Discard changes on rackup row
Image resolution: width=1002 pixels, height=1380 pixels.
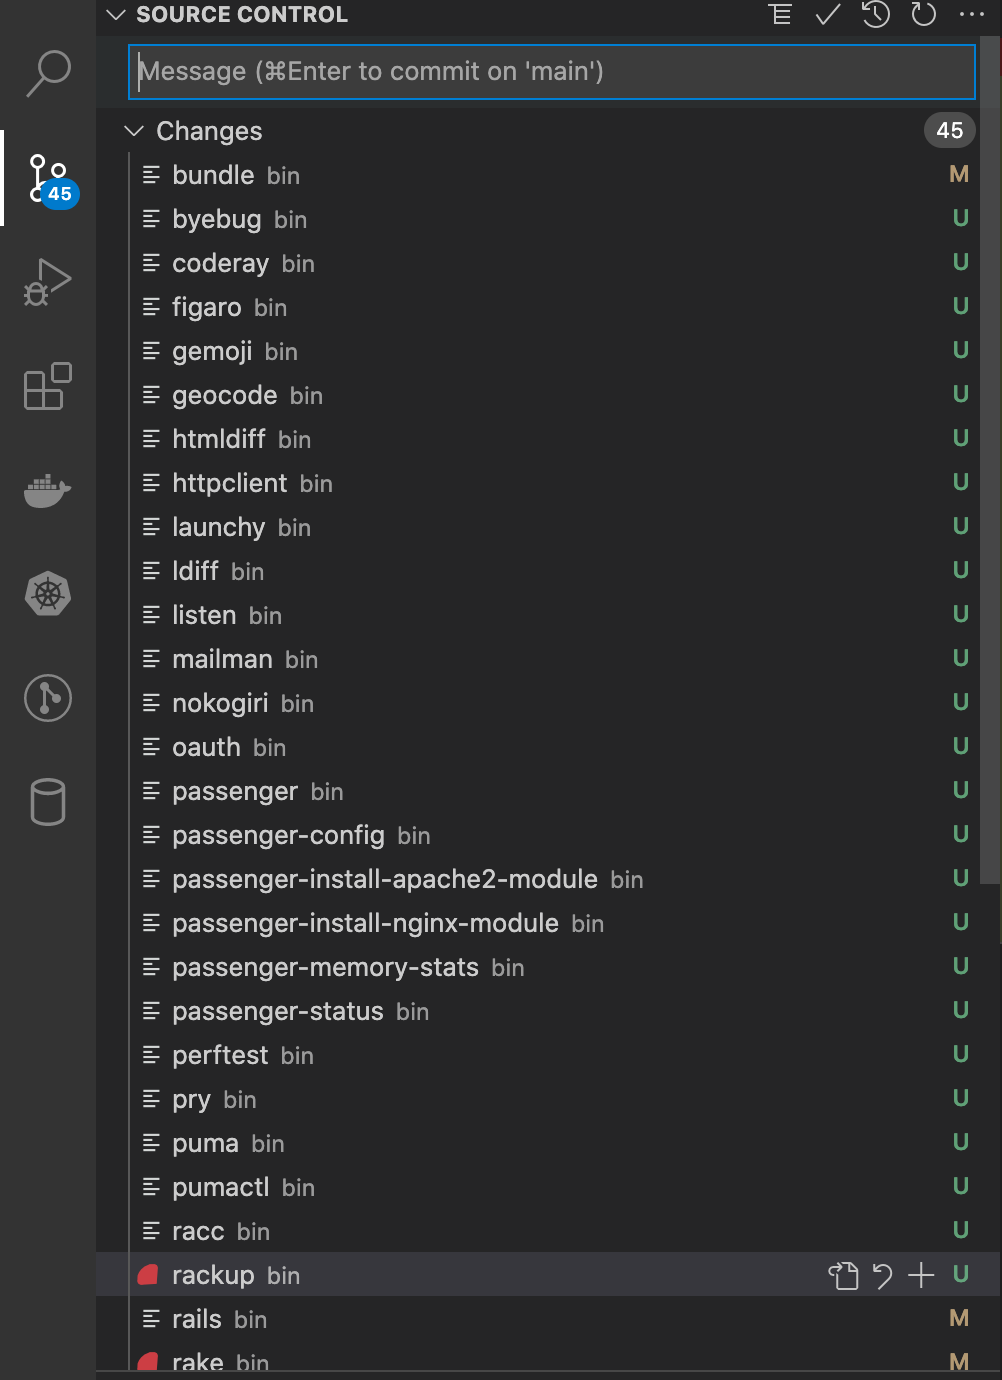click(883, 1275)
